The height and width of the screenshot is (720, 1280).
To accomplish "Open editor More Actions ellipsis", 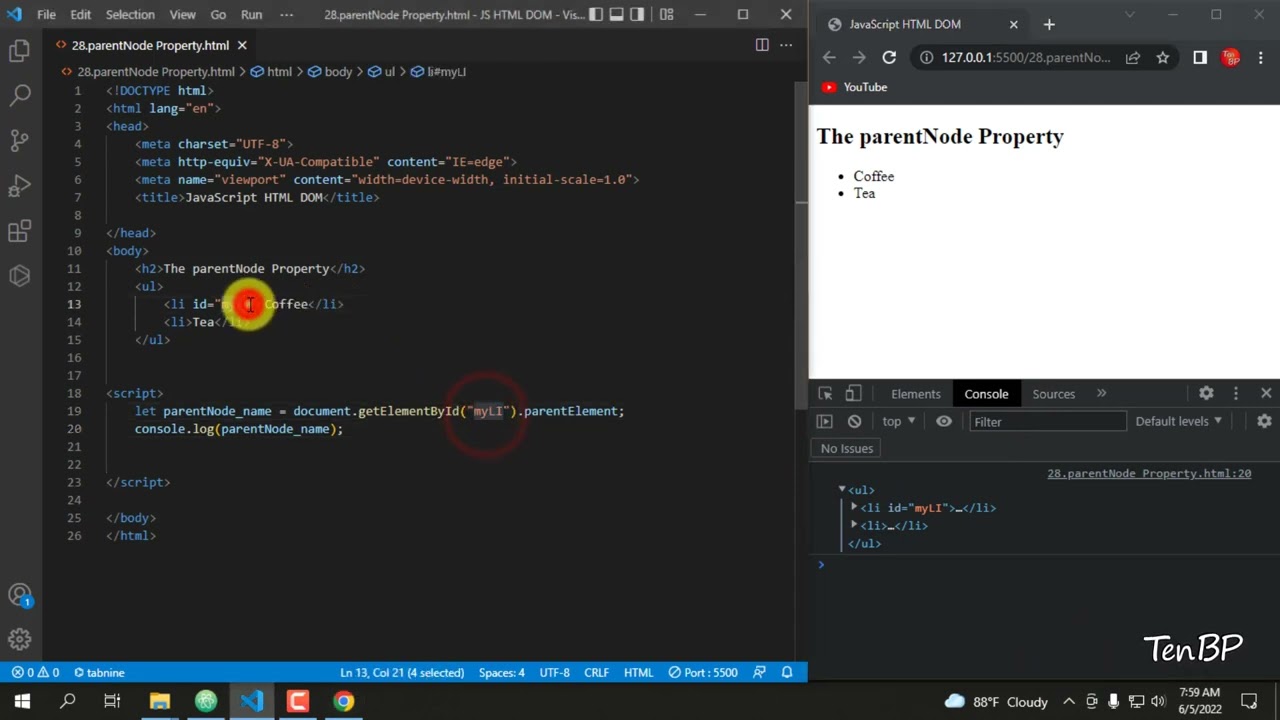I will (x=786, y=45).
